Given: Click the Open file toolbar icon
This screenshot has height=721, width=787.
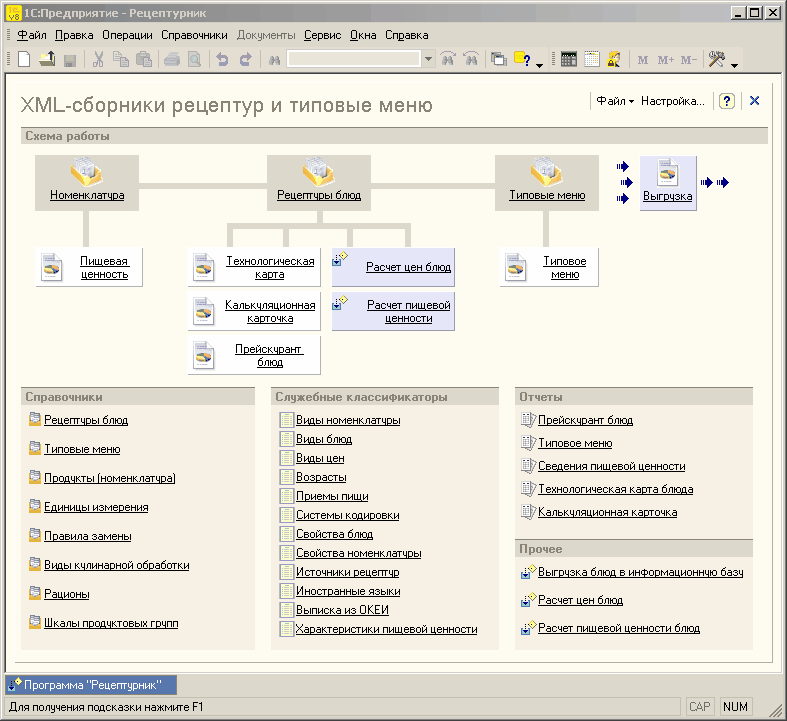Looking at the screenshot, I should [47, 59].
